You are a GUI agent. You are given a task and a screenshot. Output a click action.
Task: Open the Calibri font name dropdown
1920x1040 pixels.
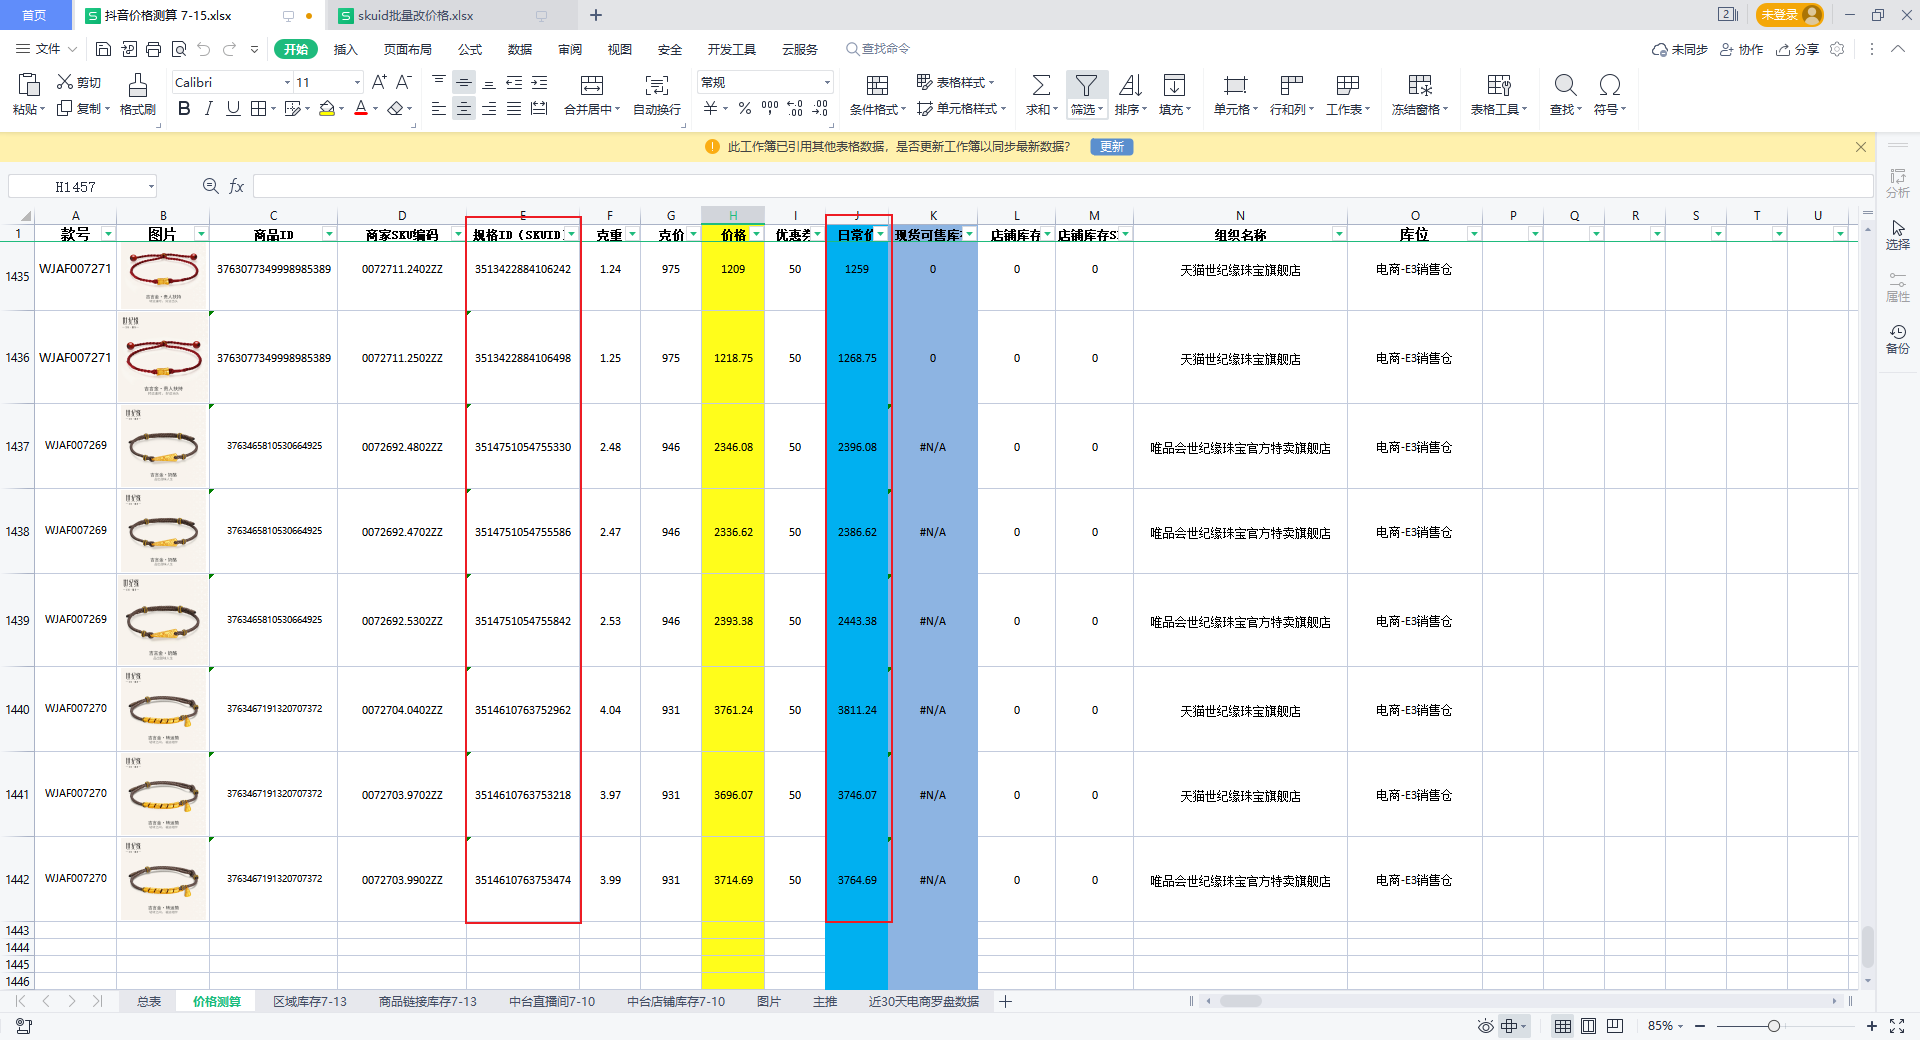(288, 83)
